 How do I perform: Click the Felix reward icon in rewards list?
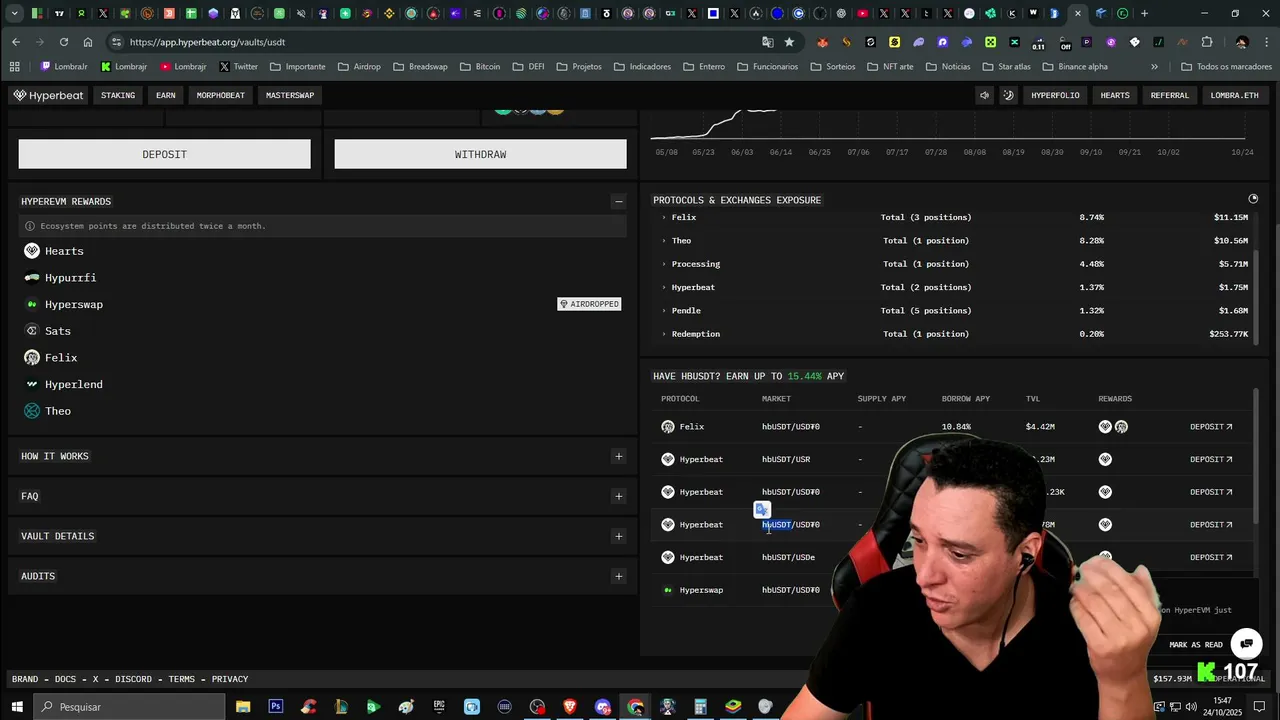point(32,357)
